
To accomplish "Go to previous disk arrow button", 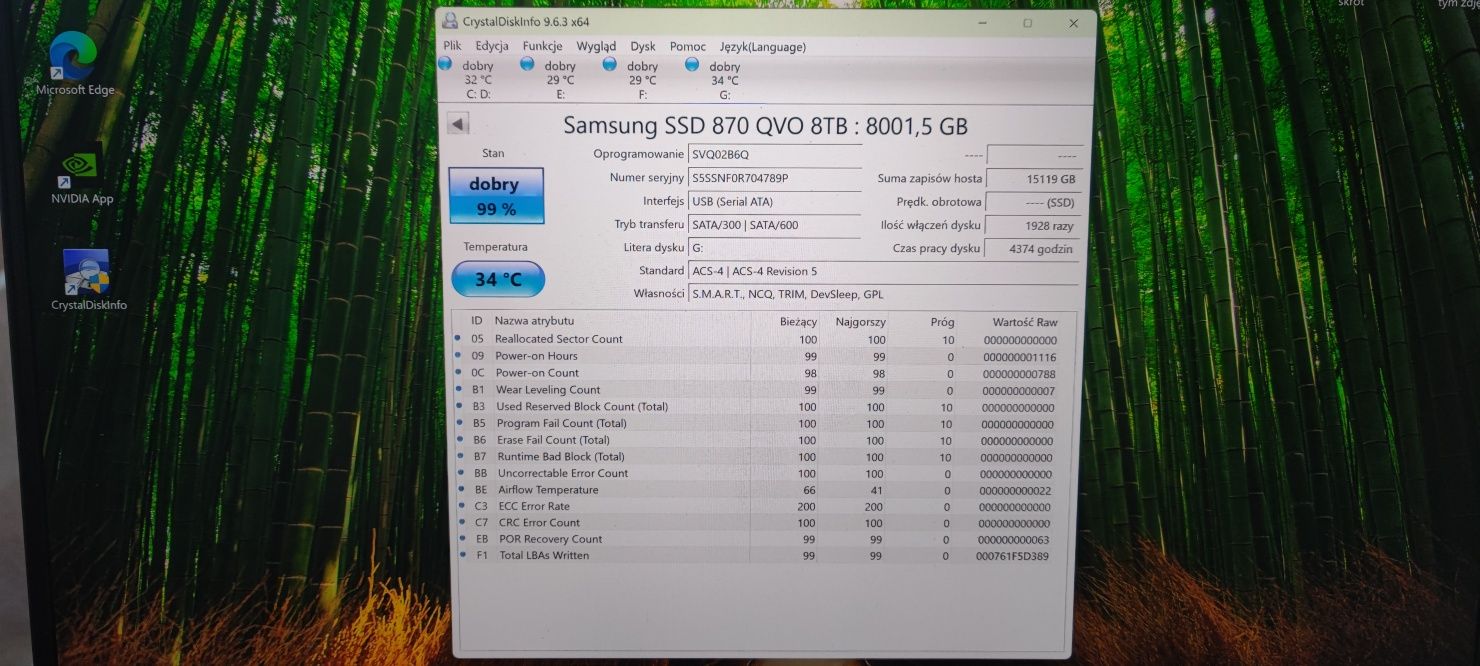I will pos(458,124).
